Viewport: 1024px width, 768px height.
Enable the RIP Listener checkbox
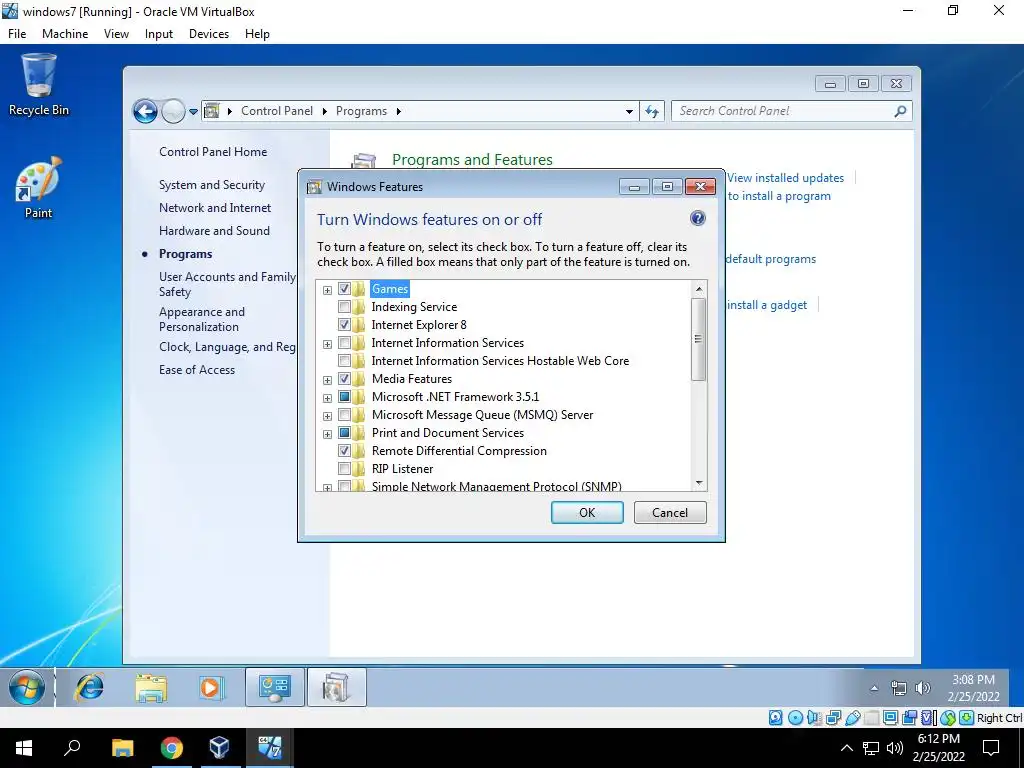(344, 468)
